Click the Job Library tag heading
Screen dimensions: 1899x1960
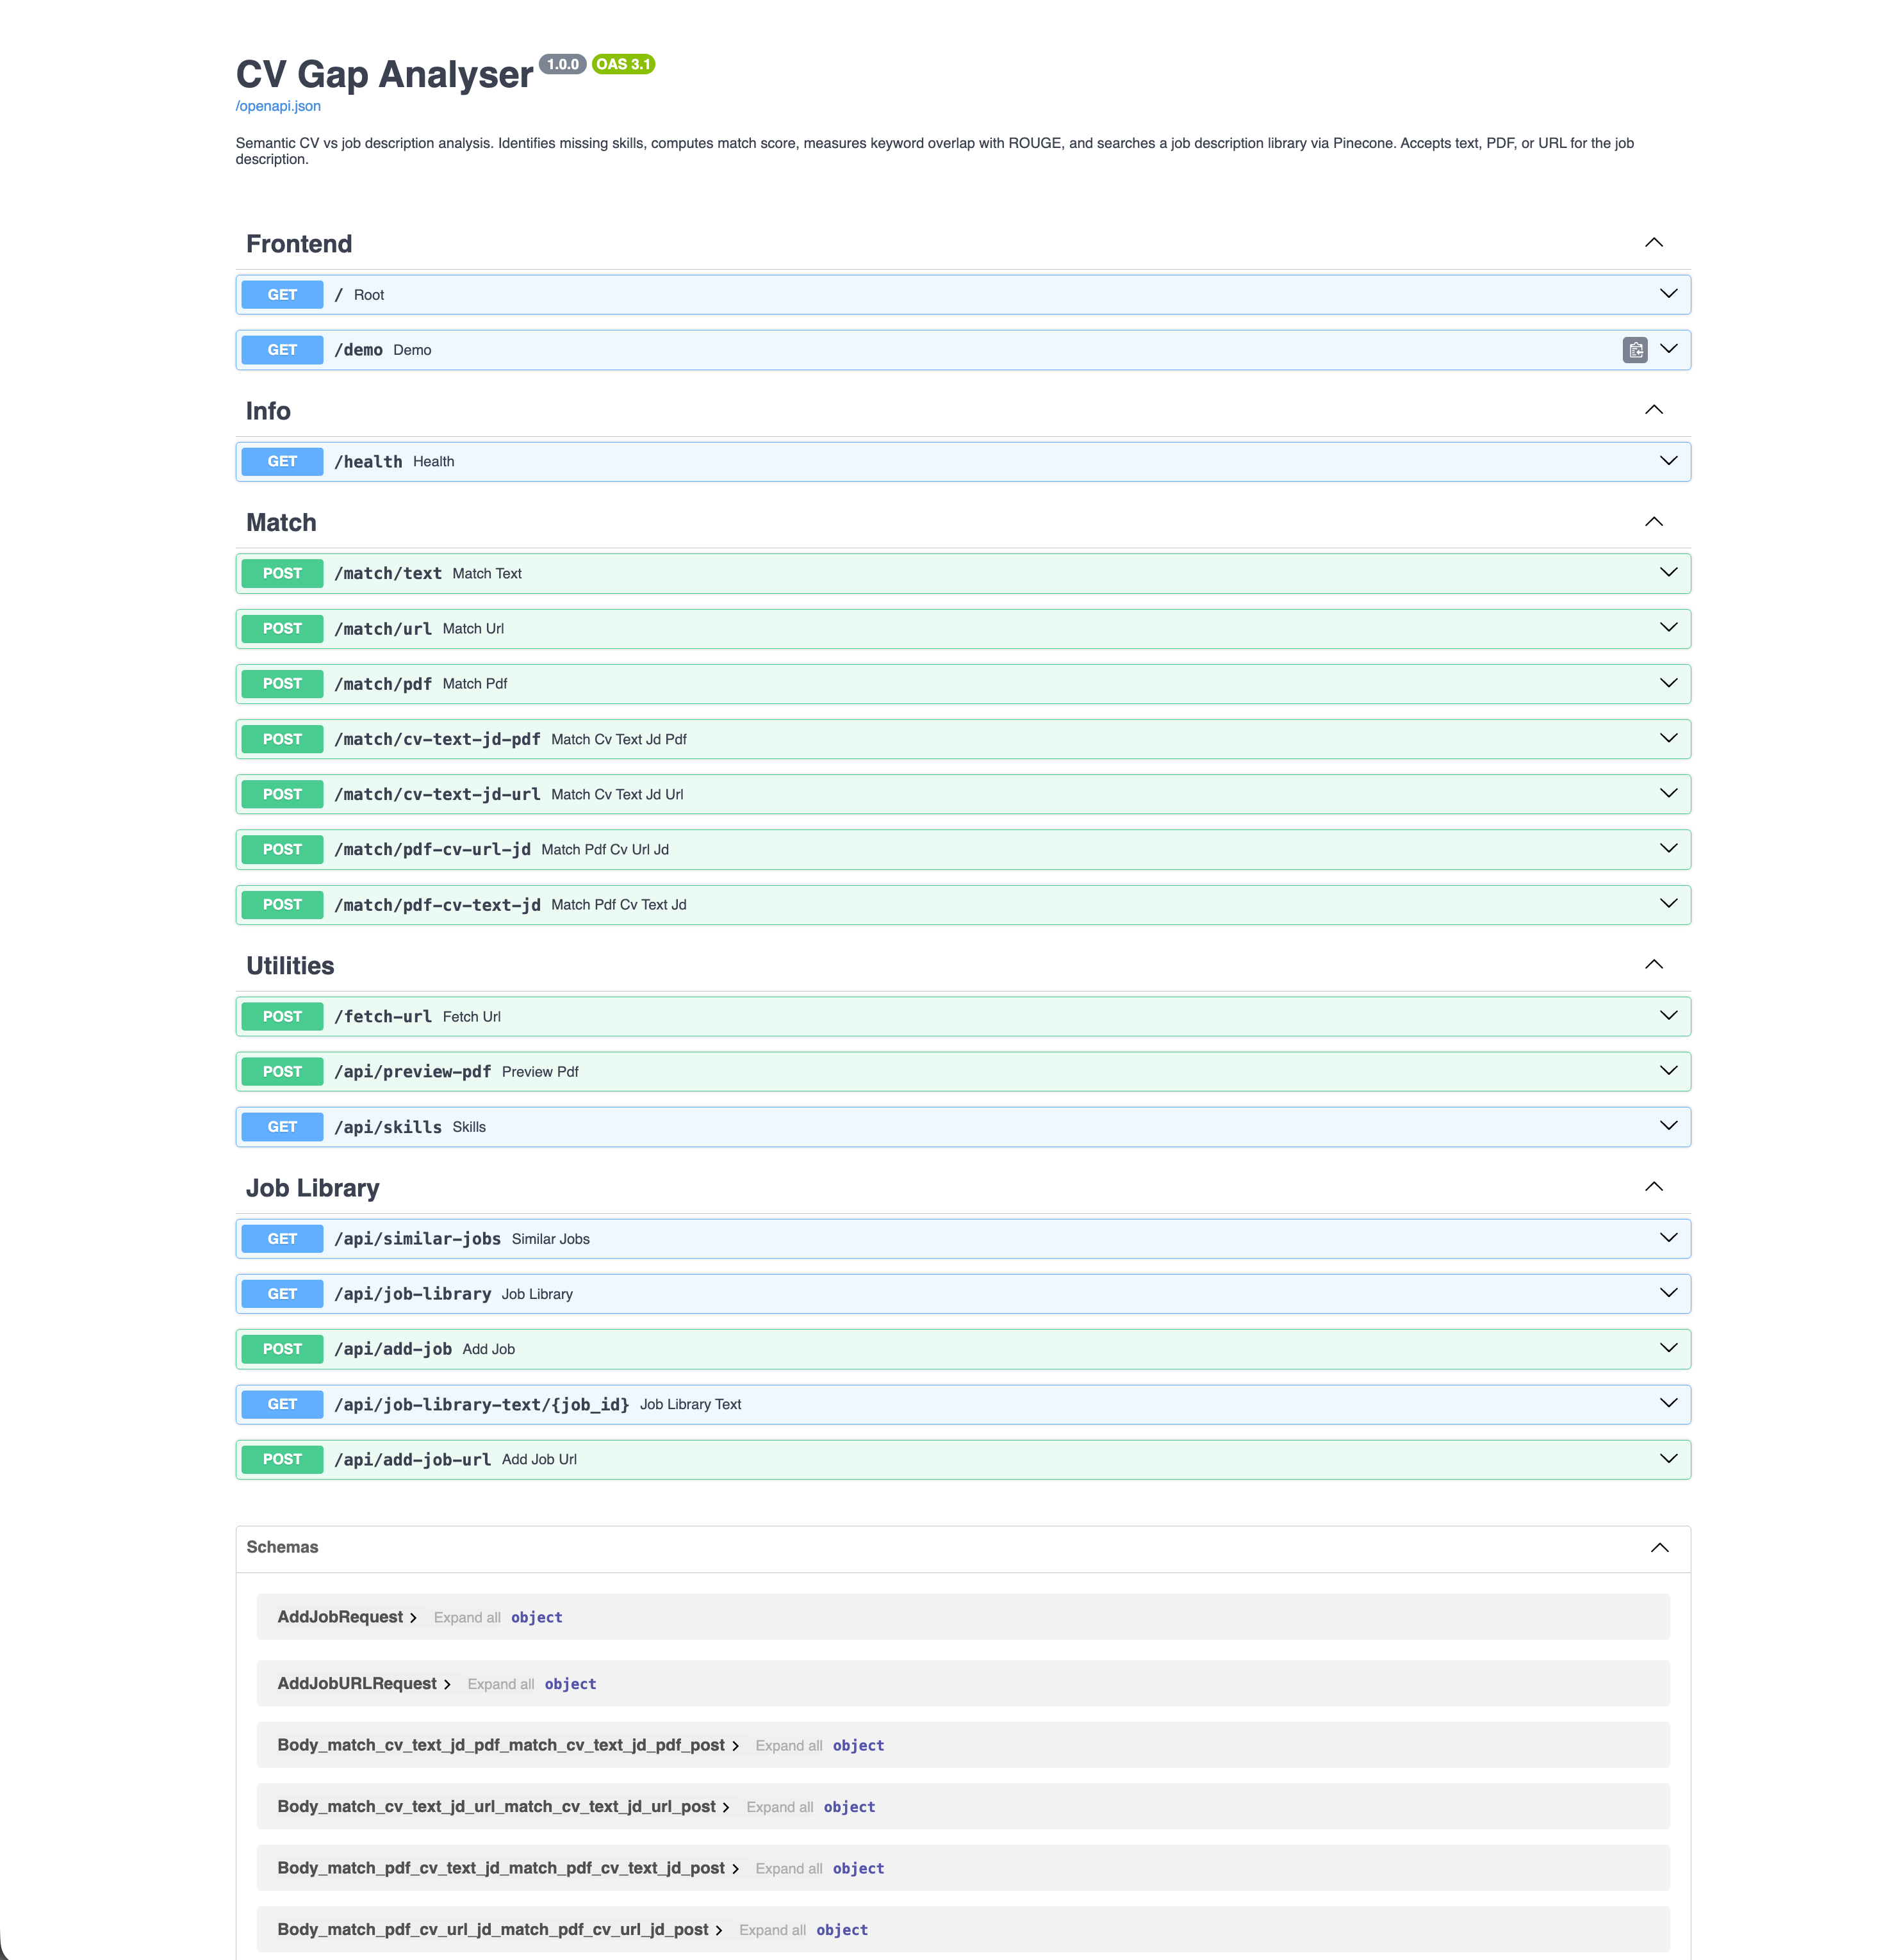(313, 1188)
